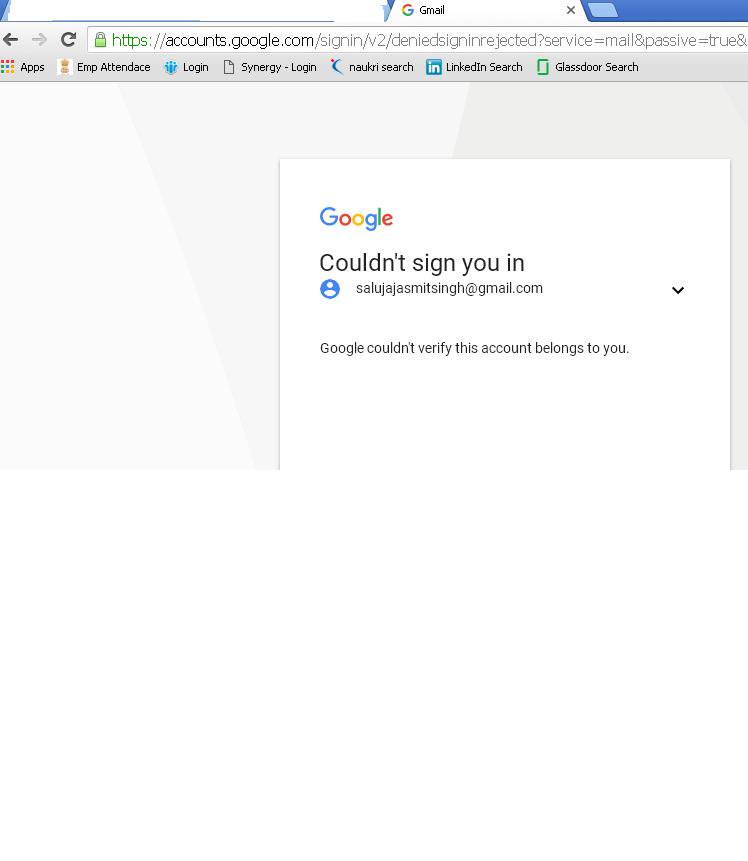
Task: Open a new tab with the tab button
Action: click(603, 10)
